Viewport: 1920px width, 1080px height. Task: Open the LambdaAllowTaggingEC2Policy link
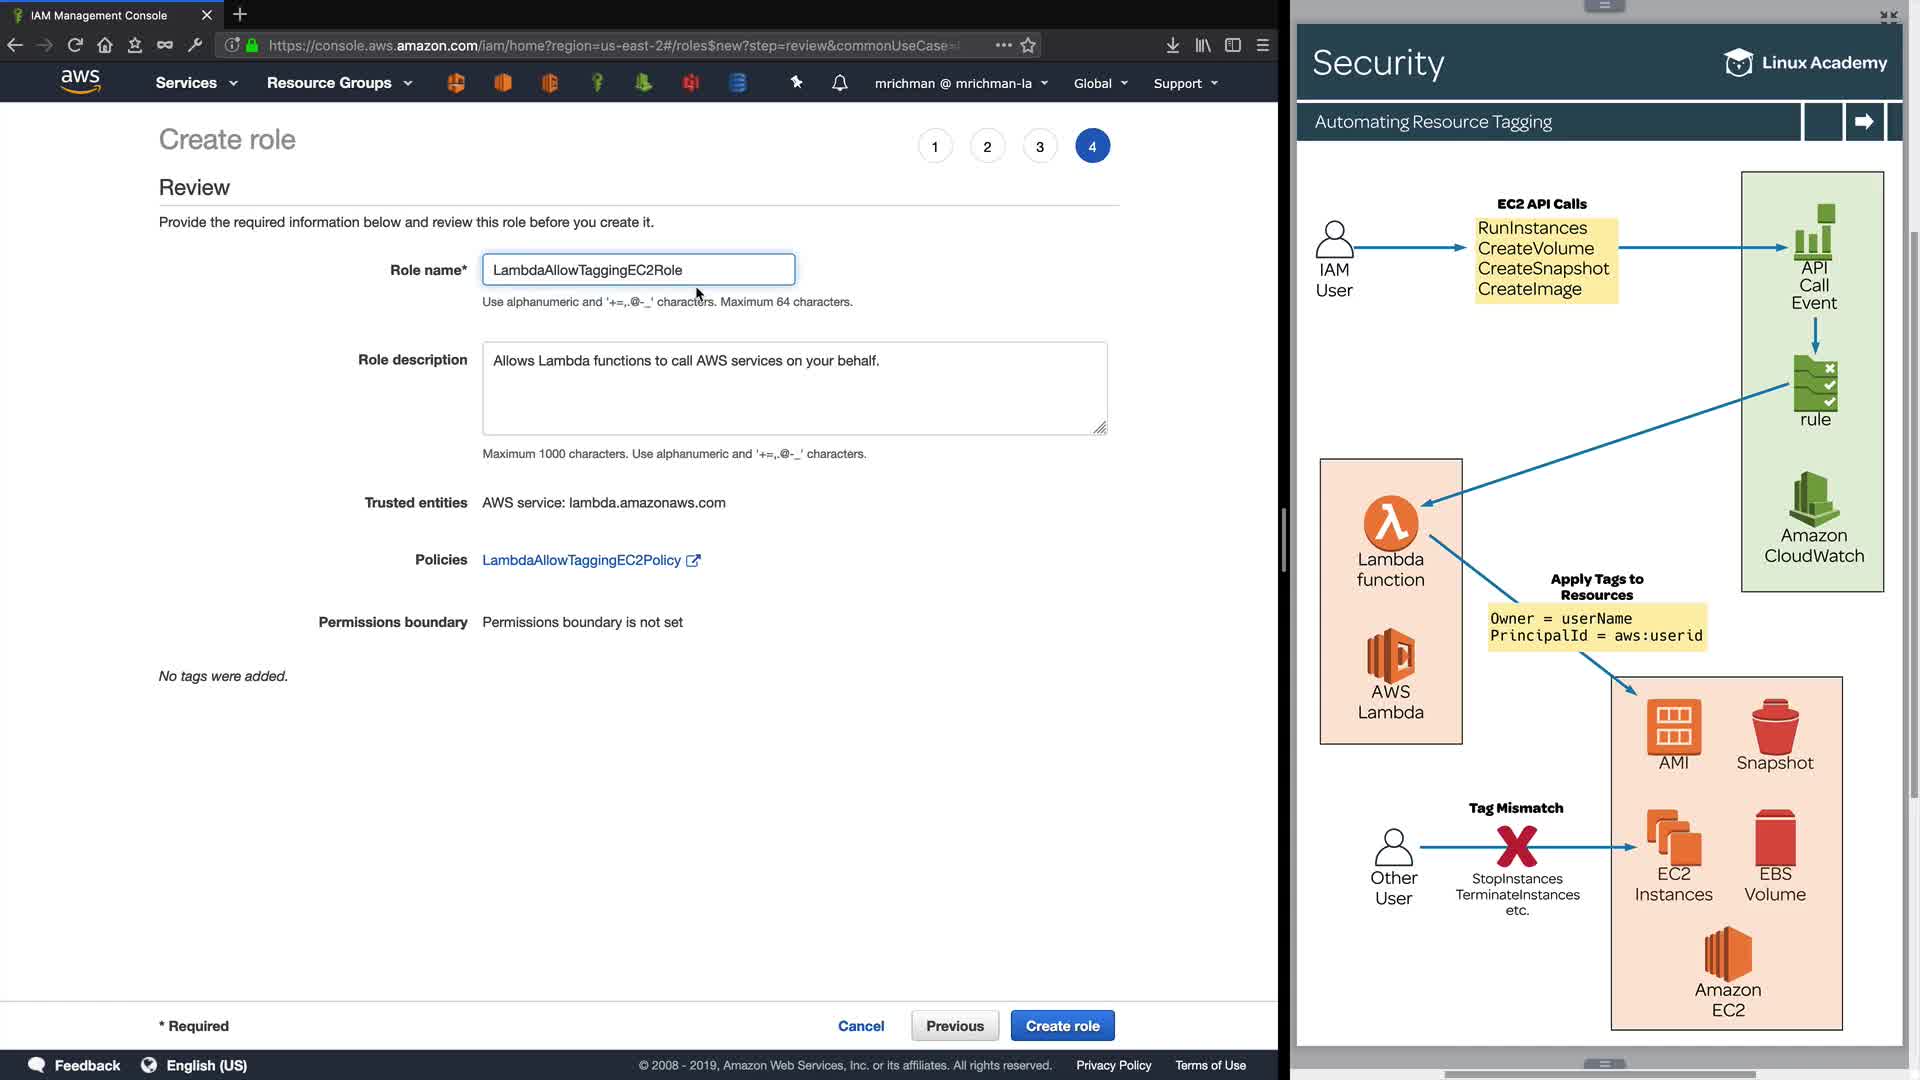point(581,560)
